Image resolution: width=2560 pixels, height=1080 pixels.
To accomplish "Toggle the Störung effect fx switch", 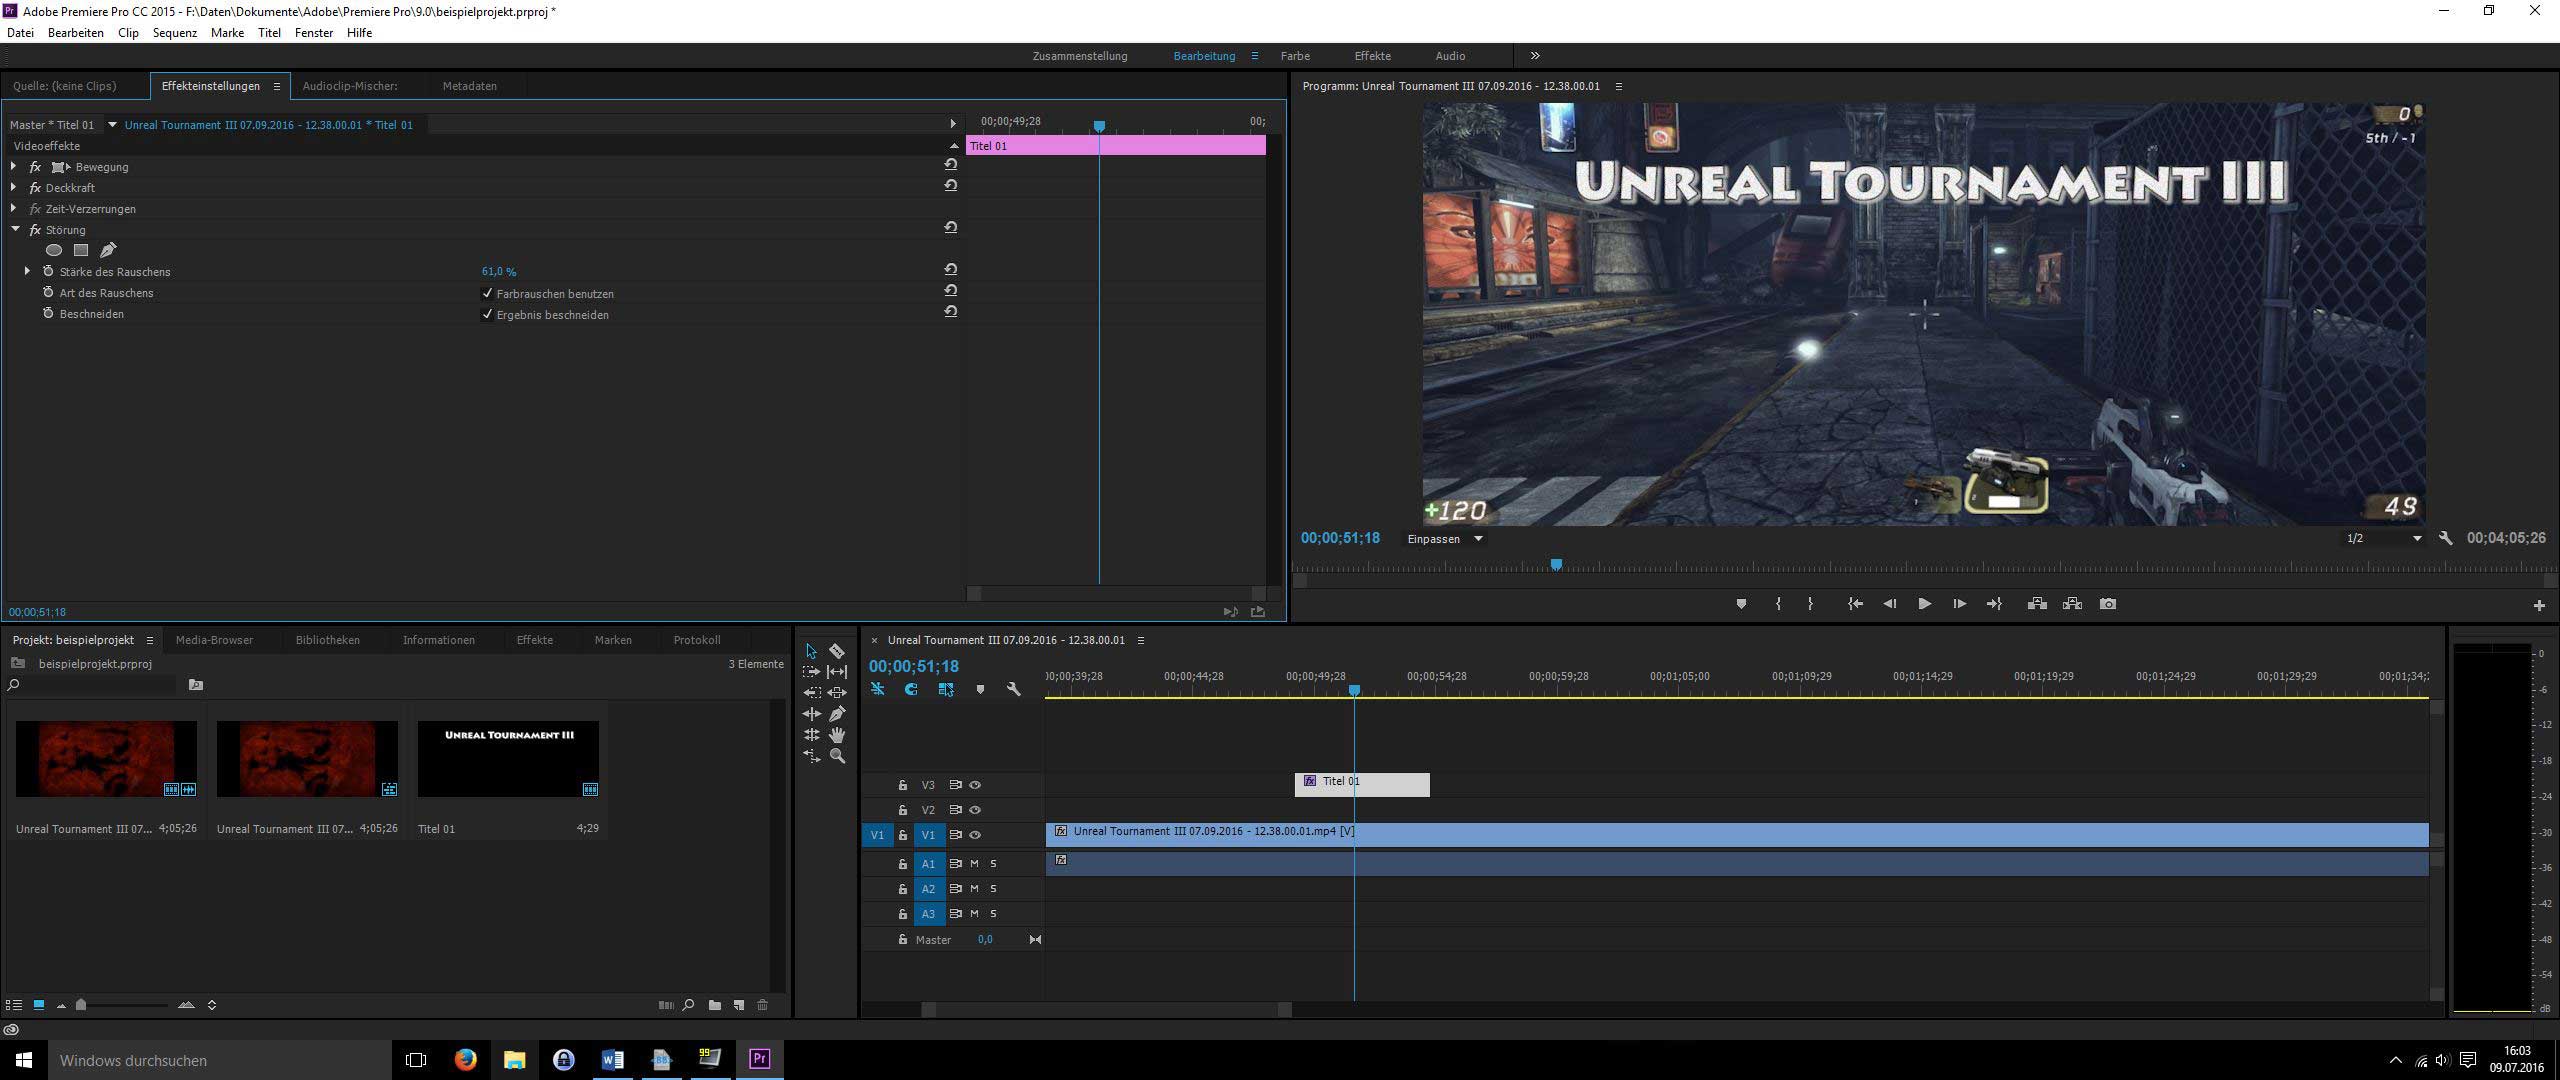I will 36,230.
